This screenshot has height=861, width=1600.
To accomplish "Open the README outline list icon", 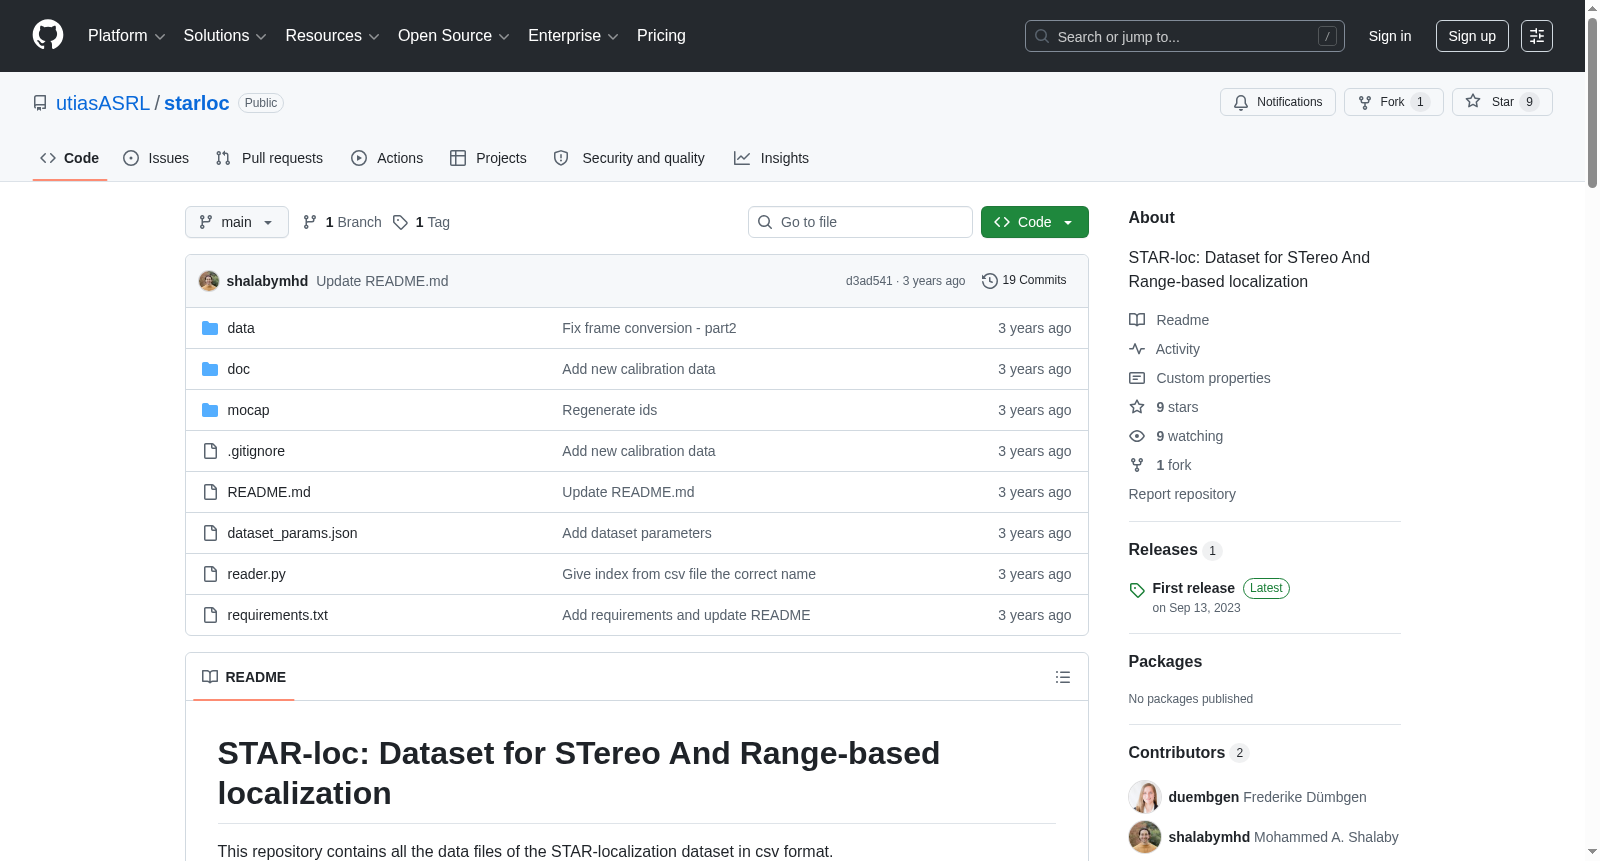I will point(1063,677).
